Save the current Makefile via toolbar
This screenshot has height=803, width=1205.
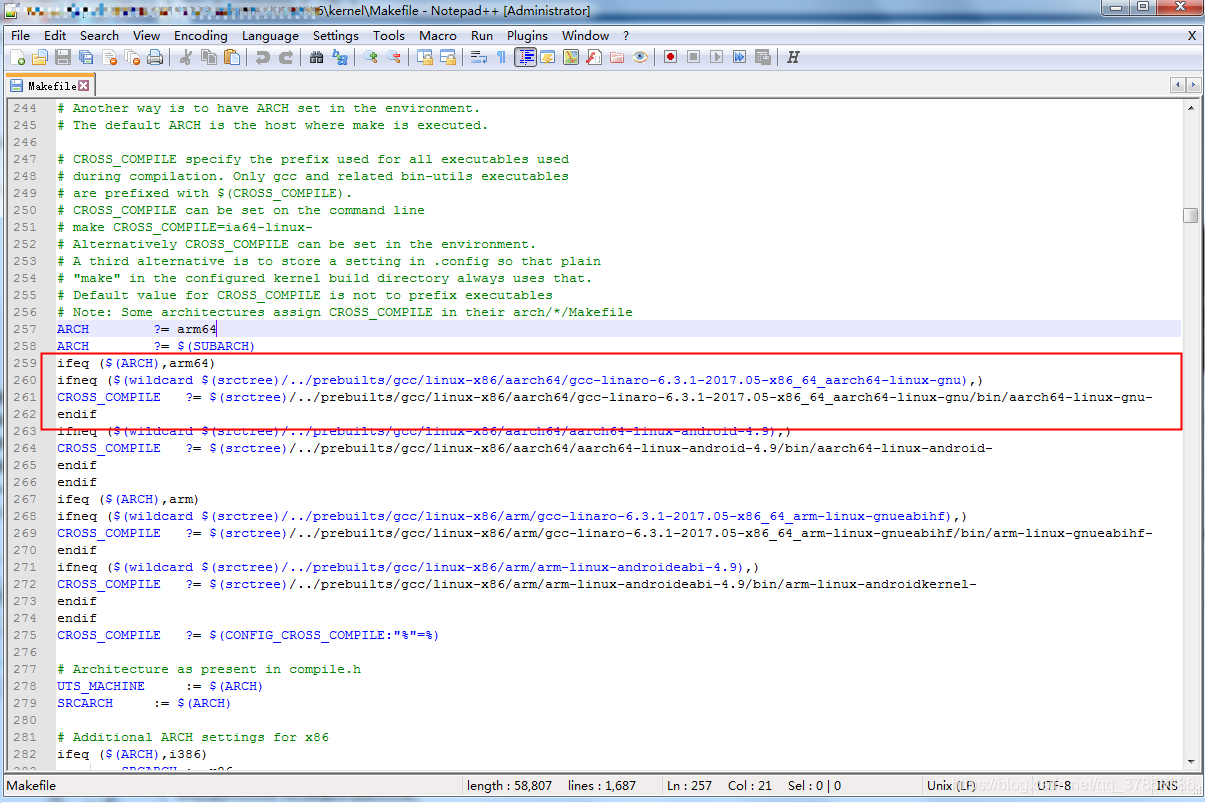pyautogui.click(x=63, y=57)
